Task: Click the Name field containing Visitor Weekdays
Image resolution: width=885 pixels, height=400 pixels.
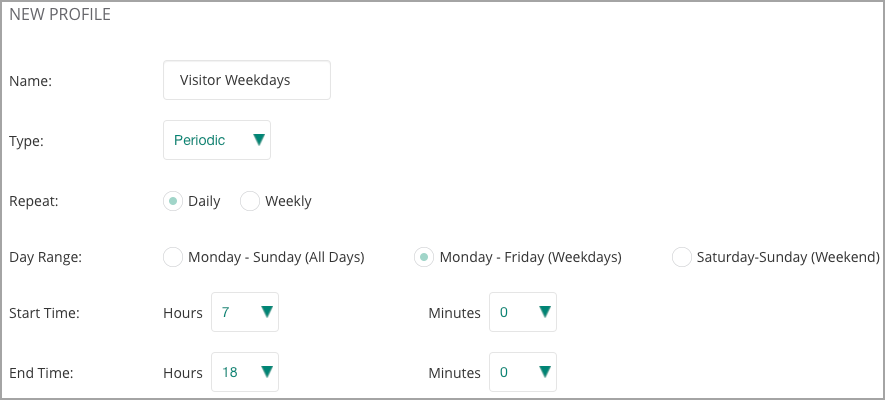Action: [247, 80]
